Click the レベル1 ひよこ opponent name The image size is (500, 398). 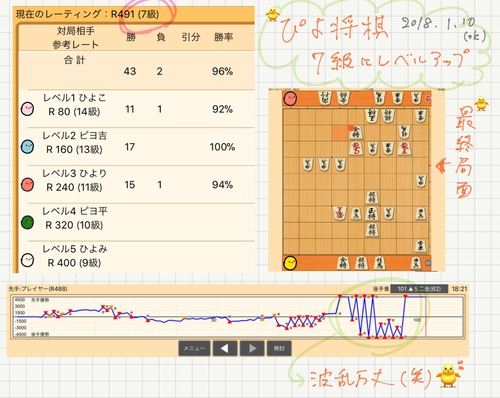(74, 98)
